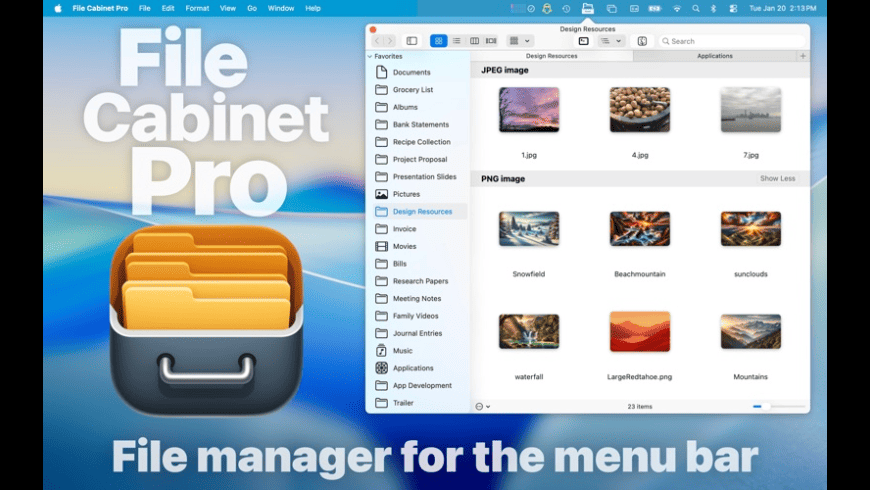Click the Bank Statements folder icon

pyautogui.click(x=381, y=124)
